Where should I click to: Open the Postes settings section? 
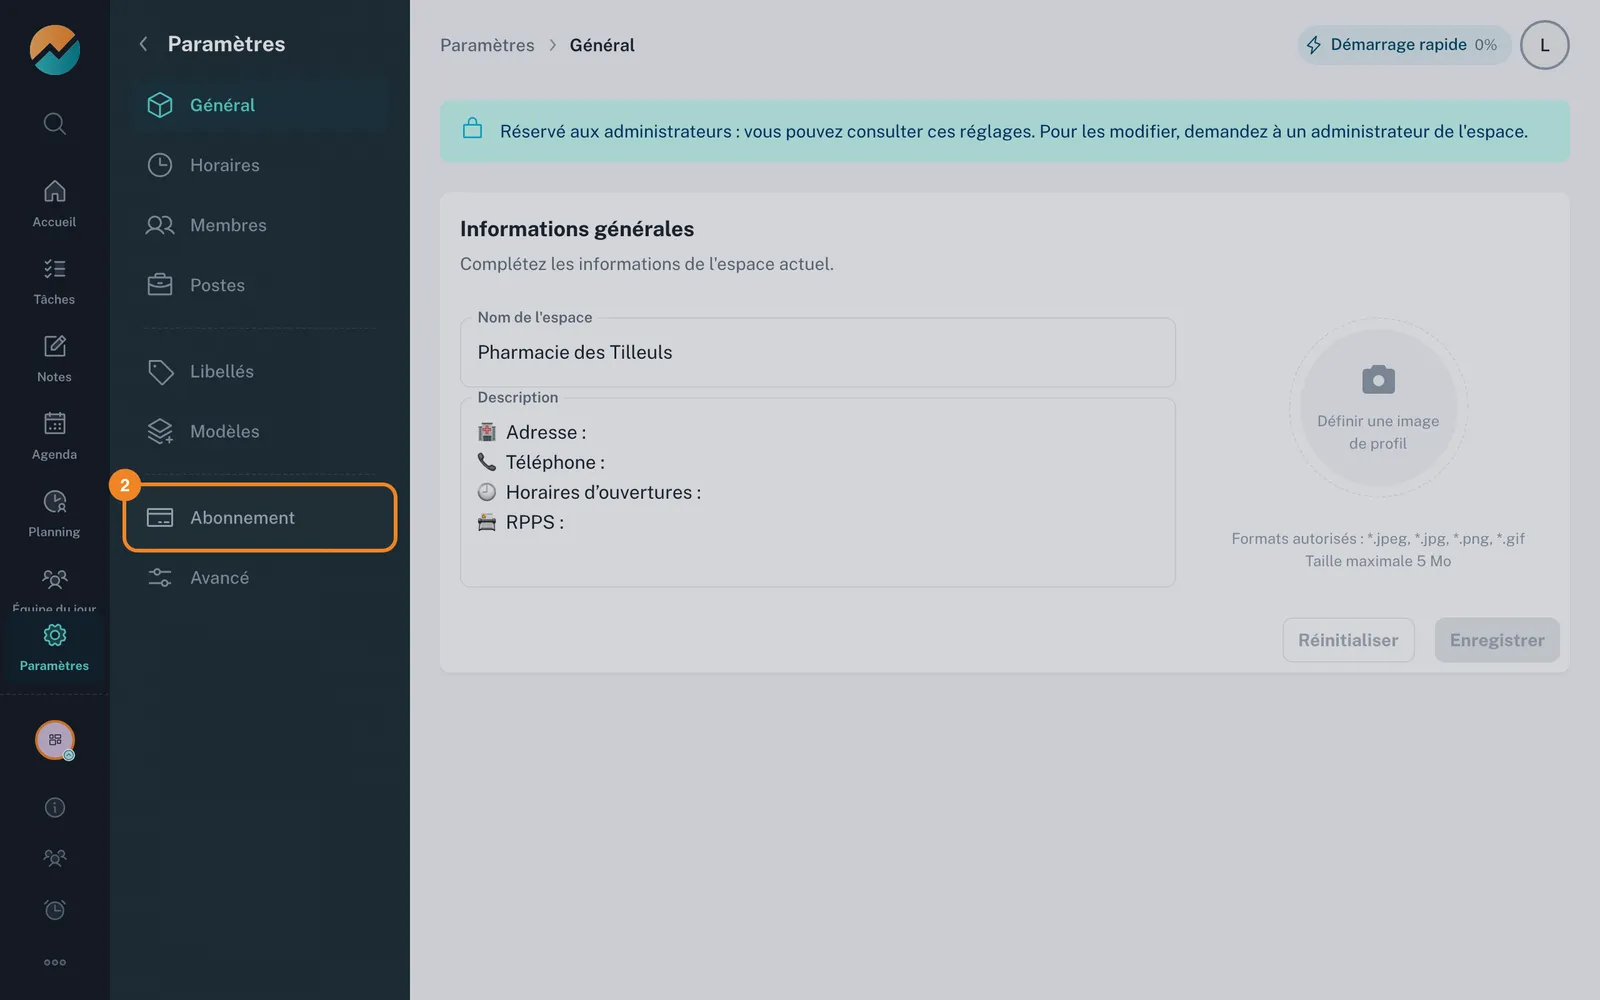pyautogui.click(x=260, y=285)
